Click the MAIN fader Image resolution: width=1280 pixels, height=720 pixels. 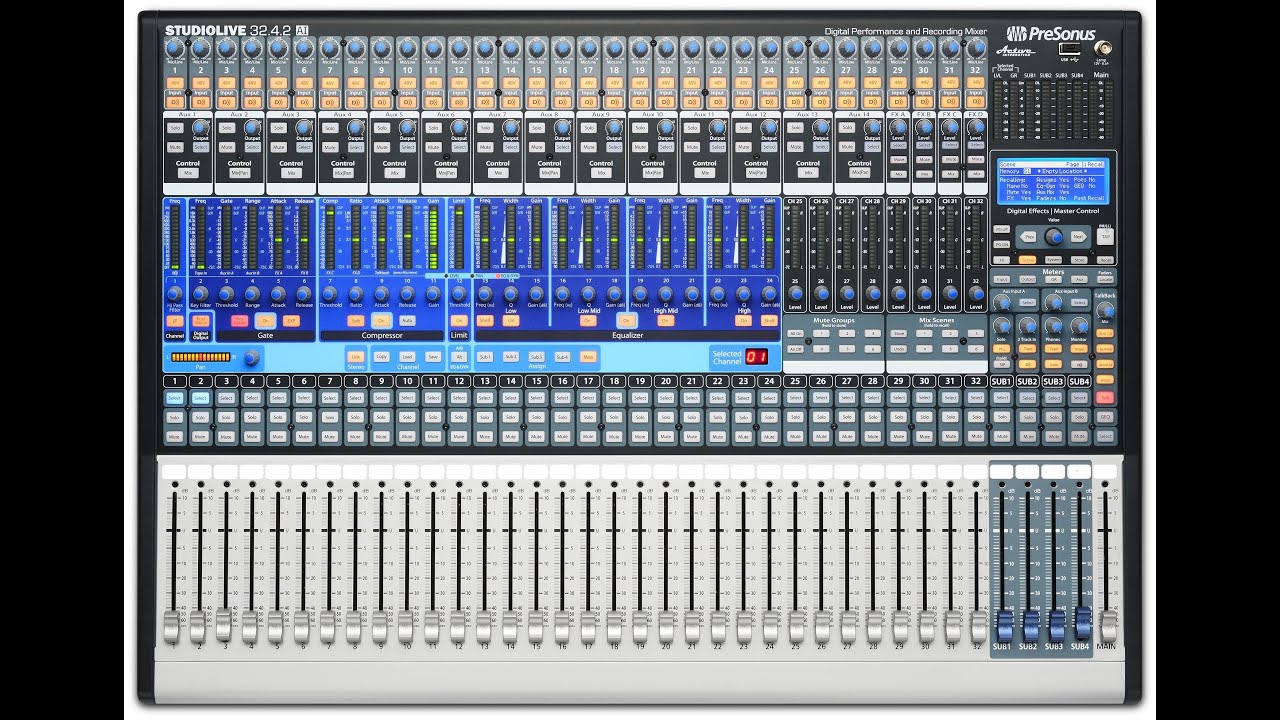click(1107, 625)
